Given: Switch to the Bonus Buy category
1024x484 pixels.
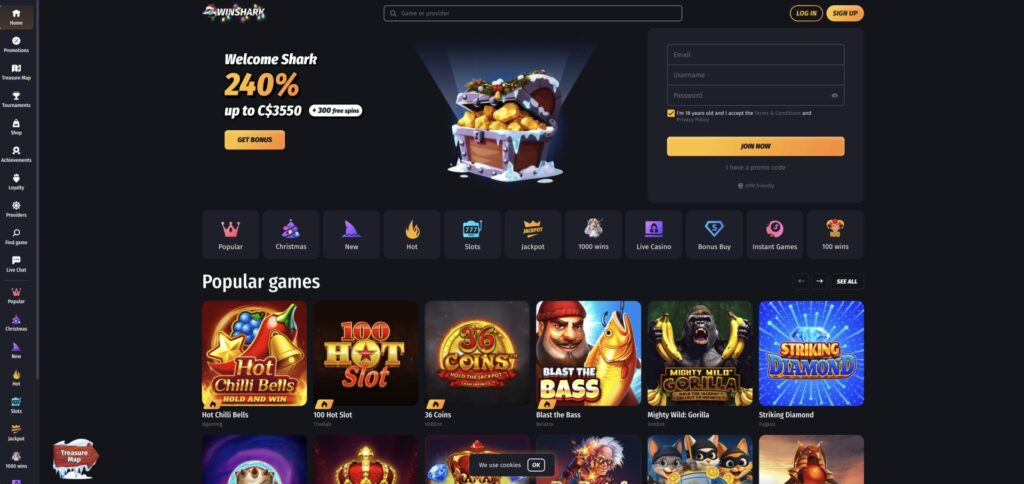Looking at the screenshot, I should 714,234.
